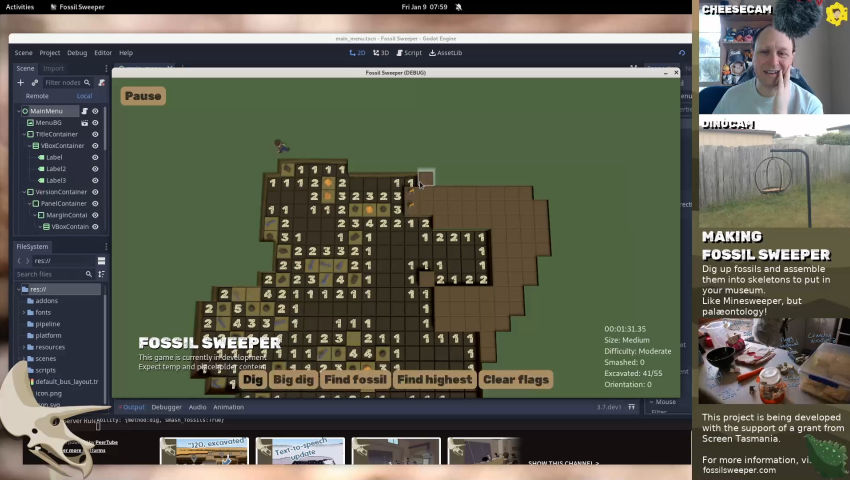
Task: Click the addons folder icon
Action: (x=31, y=300)
